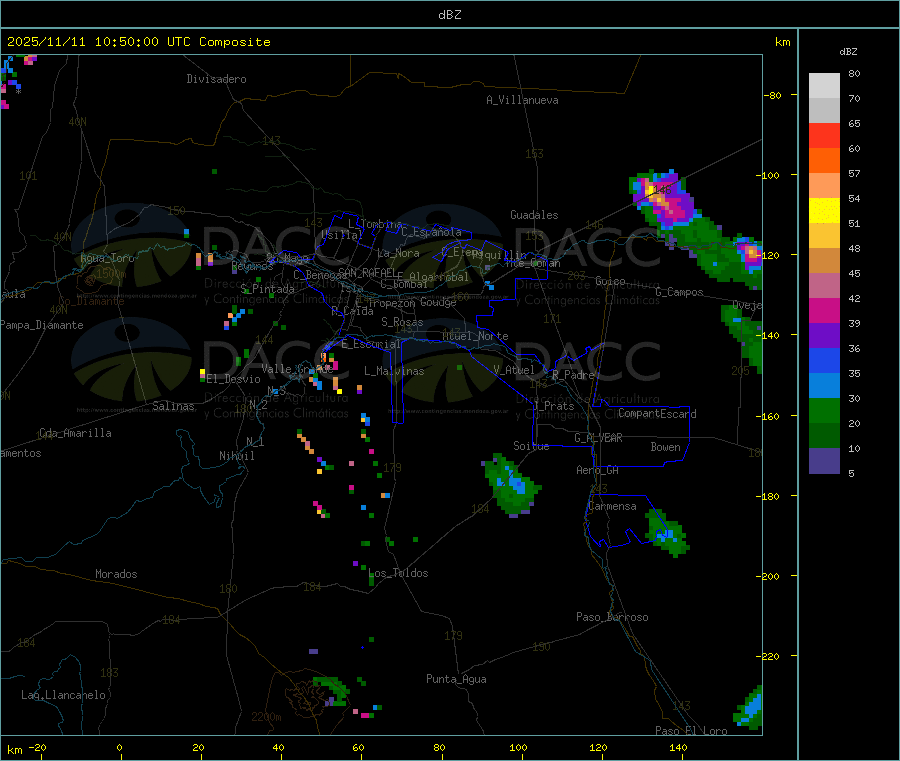Click the 'El_Desvio' map label
Screen dimensions: 900x761
click(234, 379)
